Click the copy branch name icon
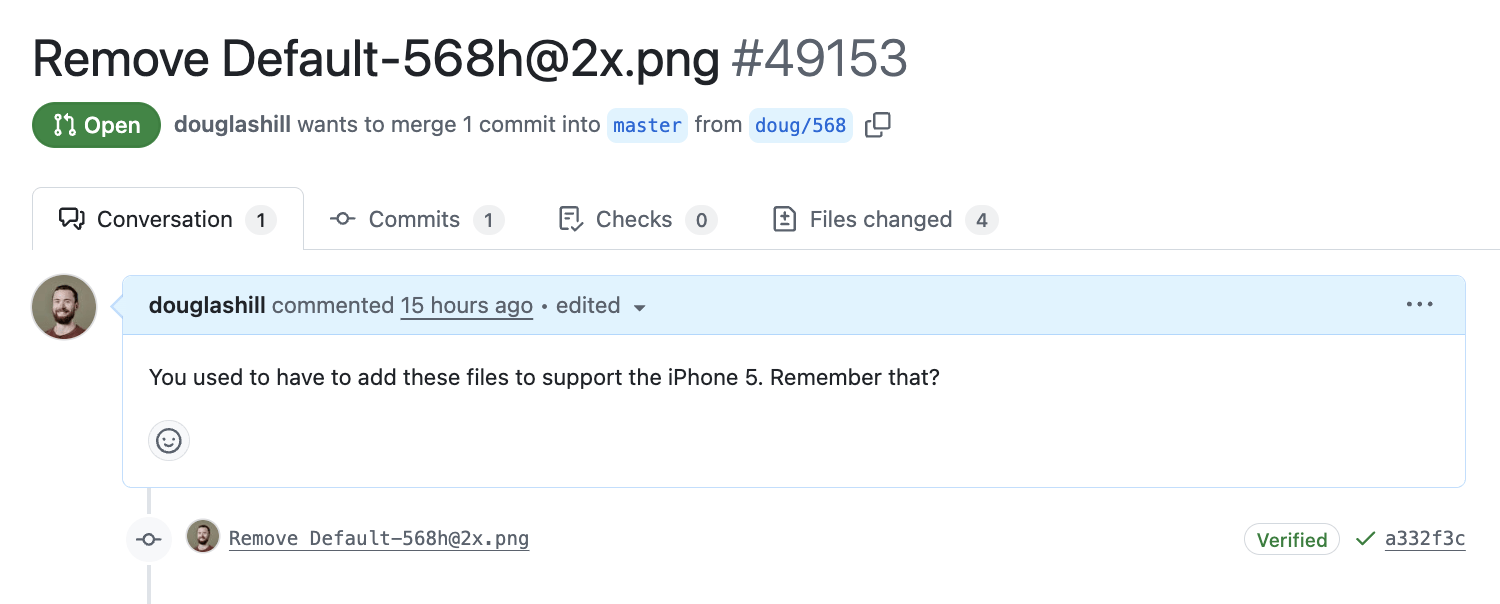Image resolution: width=1500 pixels, height=604 pixels. [878, 125]
